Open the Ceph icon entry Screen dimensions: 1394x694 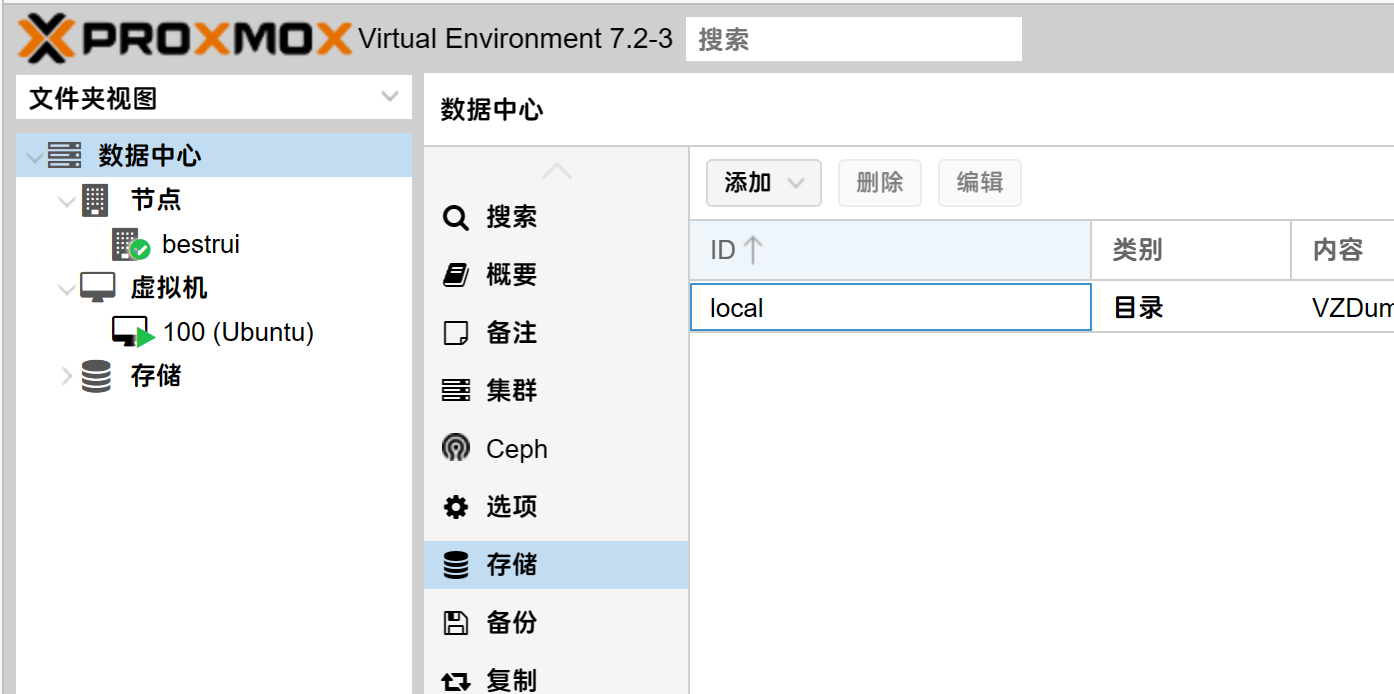tap(456, 448)
